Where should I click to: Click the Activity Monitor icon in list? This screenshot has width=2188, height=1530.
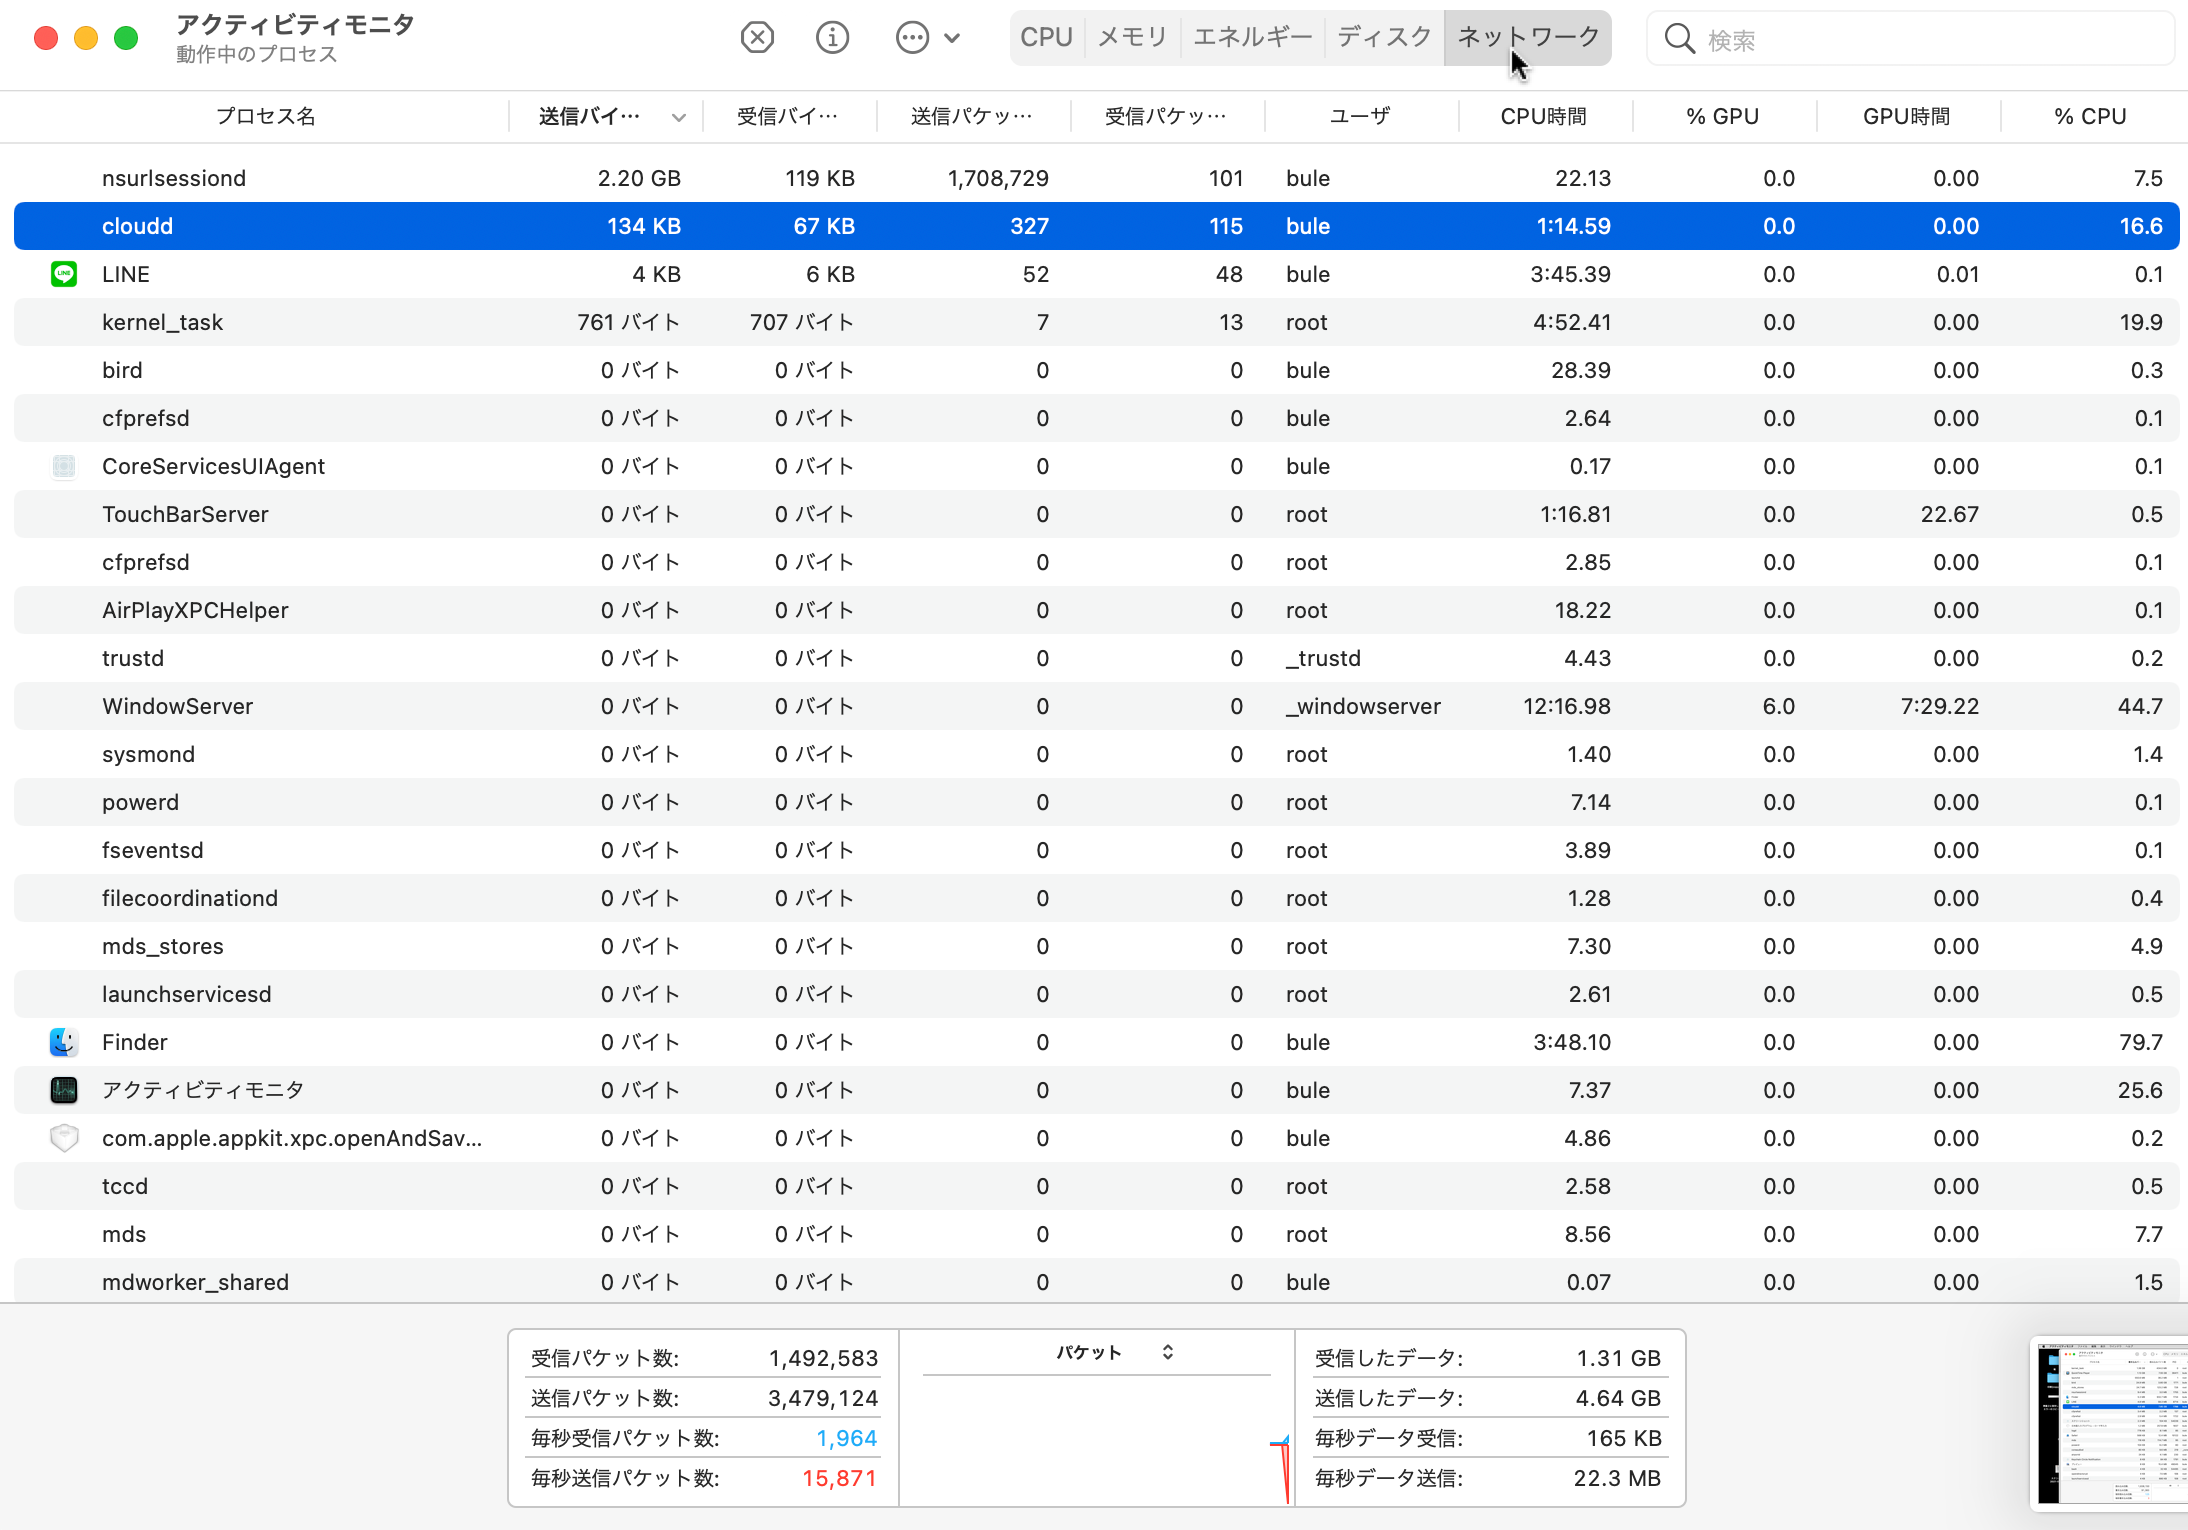(x=64, y=1090)
